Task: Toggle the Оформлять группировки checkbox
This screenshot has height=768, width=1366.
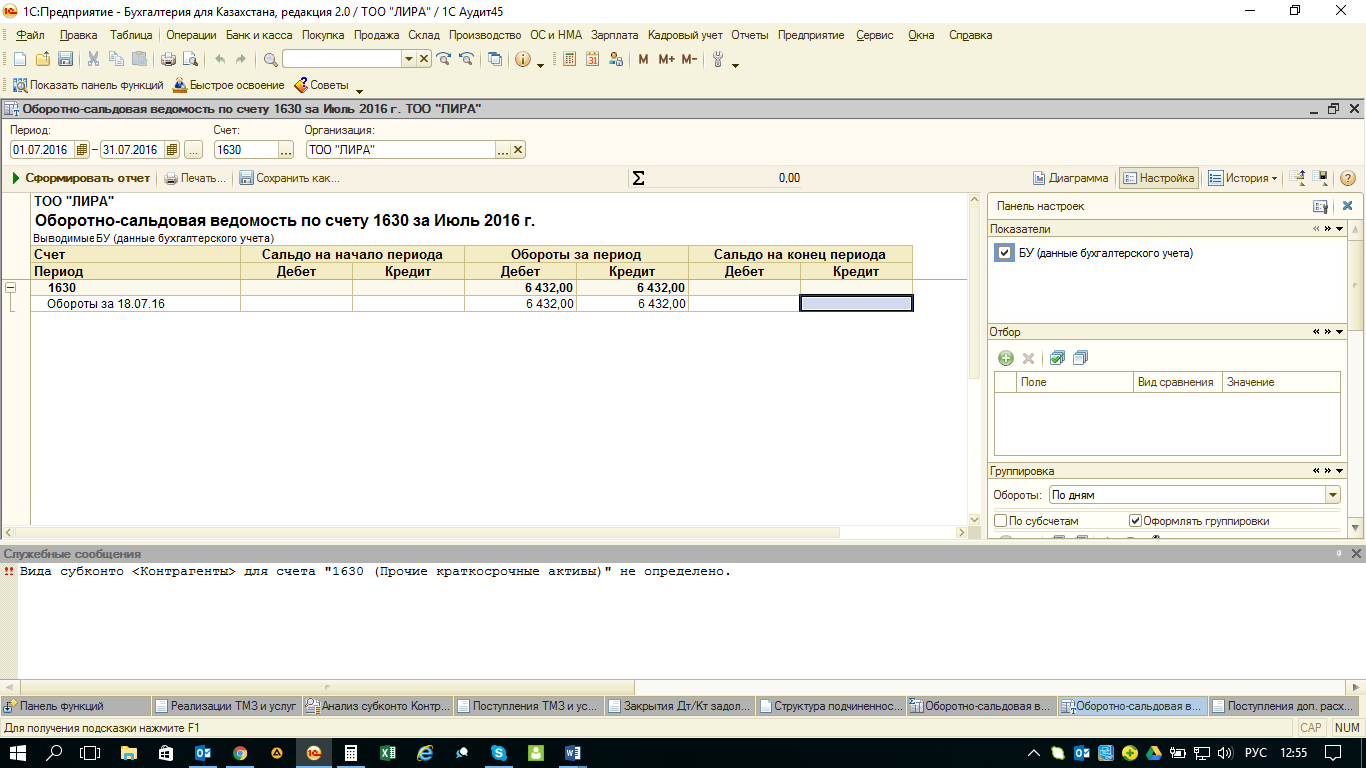Action: [1135, 521]
